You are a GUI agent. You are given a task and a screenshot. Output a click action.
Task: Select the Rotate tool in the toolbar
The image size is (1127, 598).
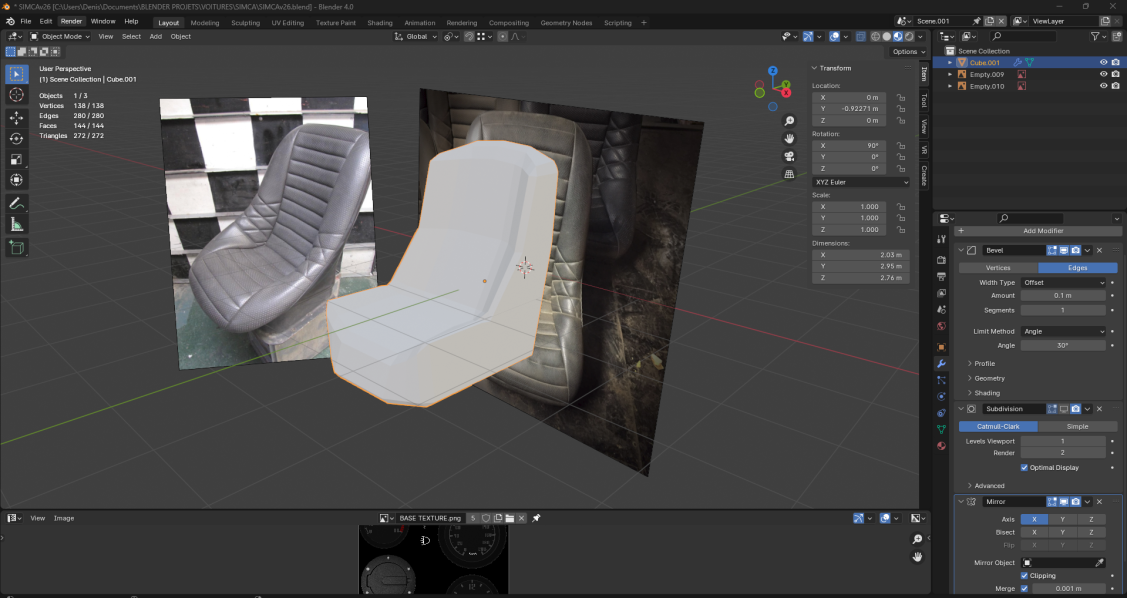coord(16,138)
